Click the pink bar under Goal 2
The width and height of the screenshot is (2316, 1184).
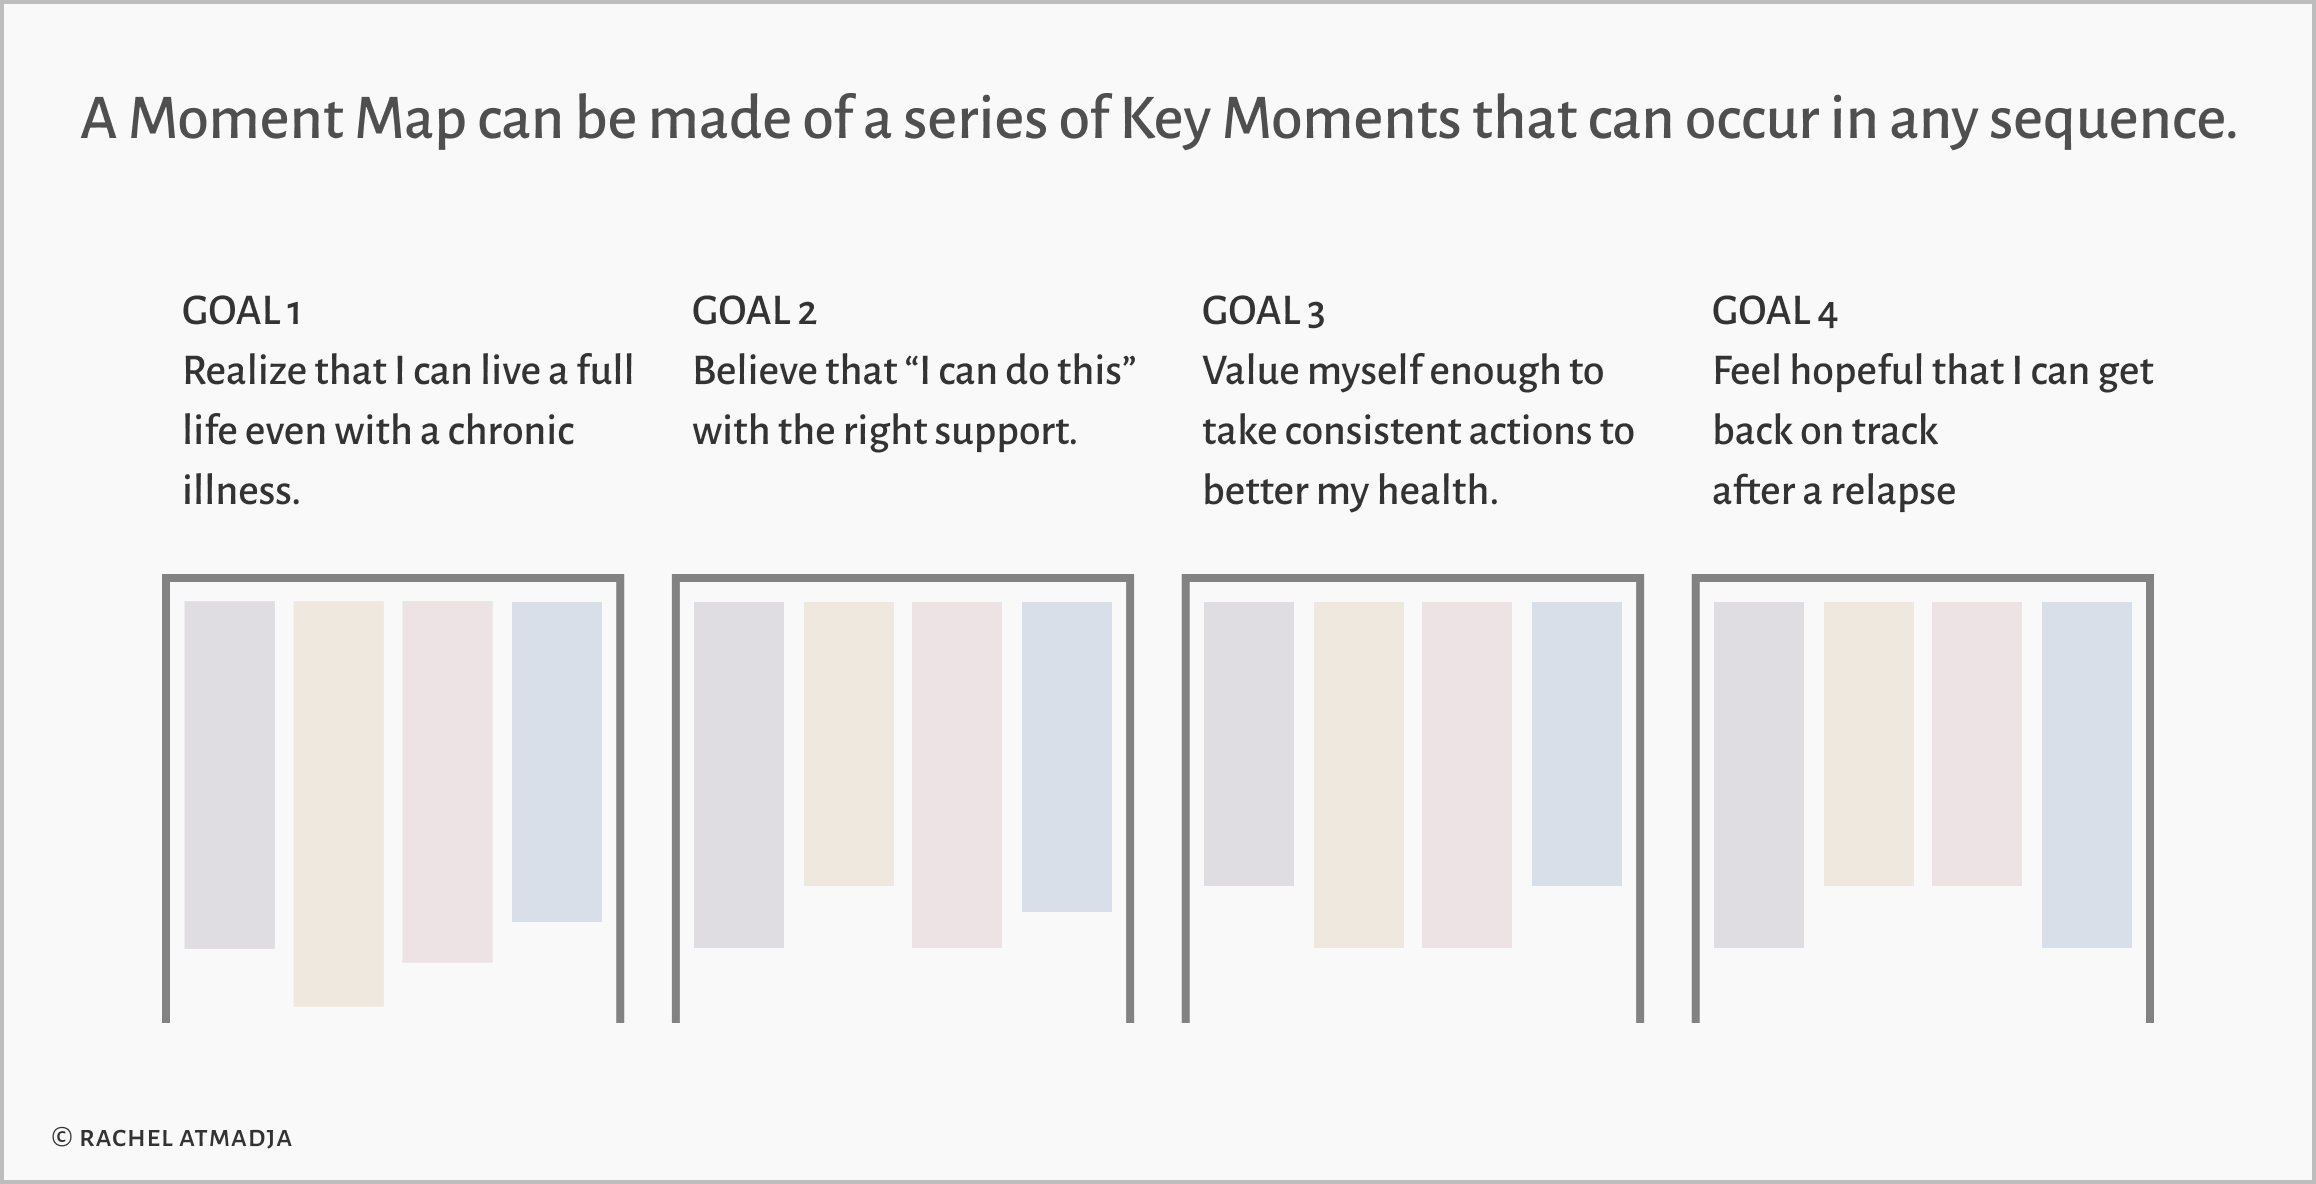[x=956, y=774]
